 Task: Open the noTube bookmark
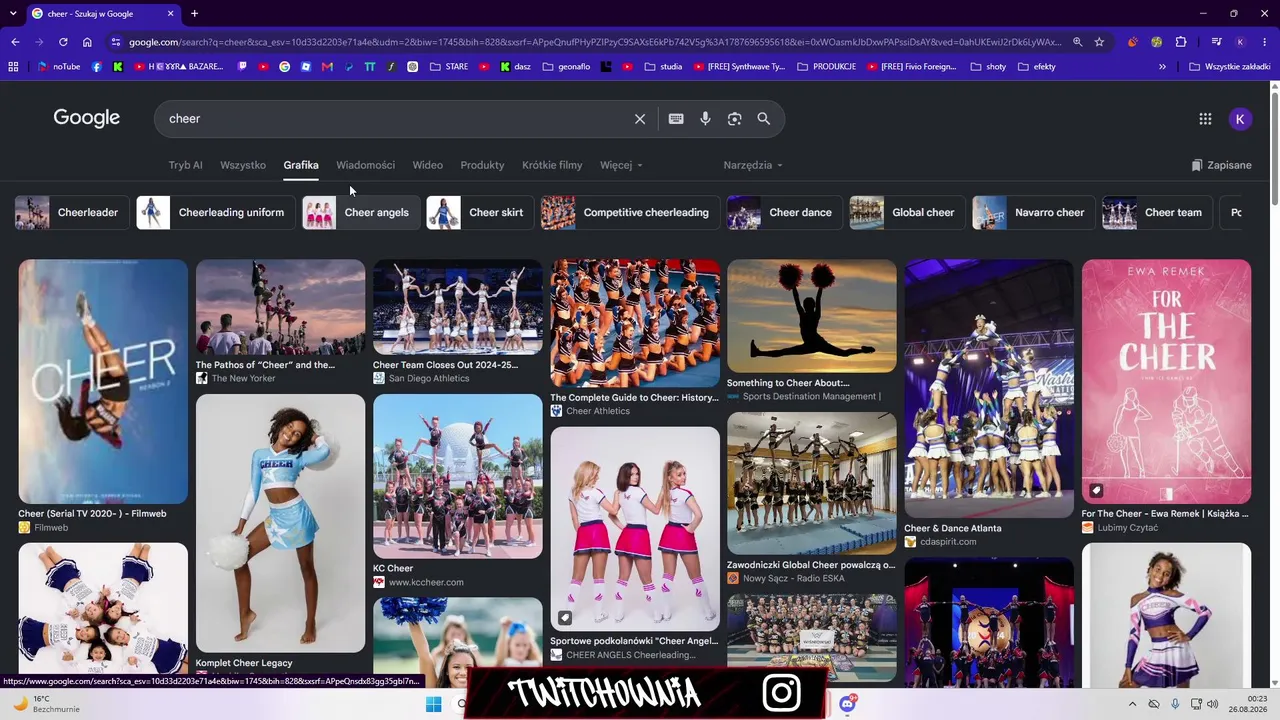(58, 67)
